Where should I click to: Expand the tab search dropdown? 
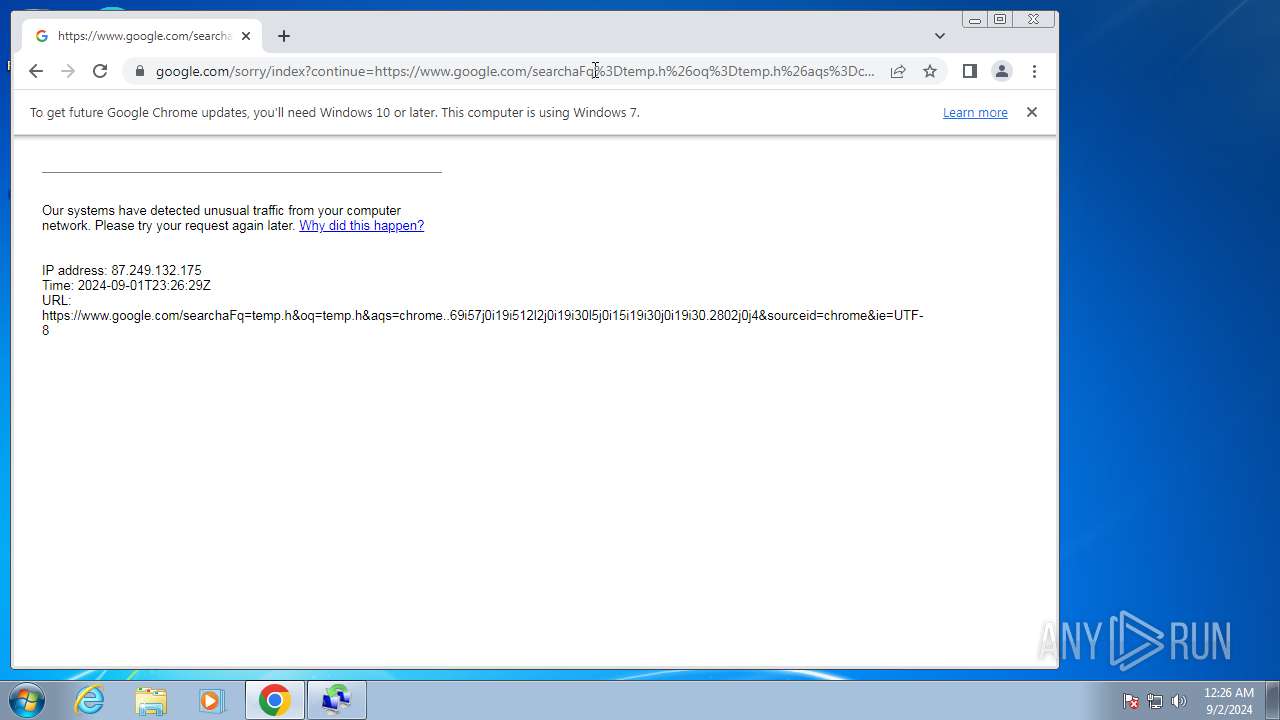click(x=940, y=36)
